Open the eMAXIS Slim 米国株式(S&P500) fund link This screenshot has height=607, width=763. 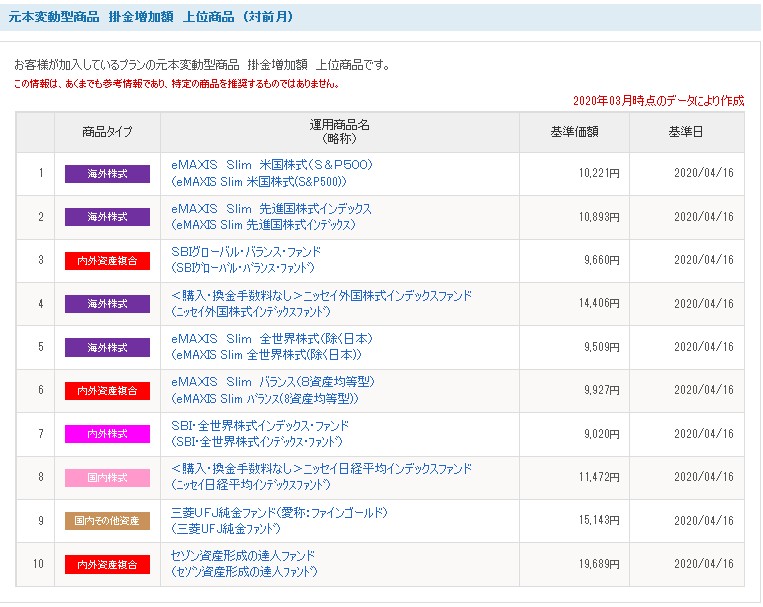point(272,173)
